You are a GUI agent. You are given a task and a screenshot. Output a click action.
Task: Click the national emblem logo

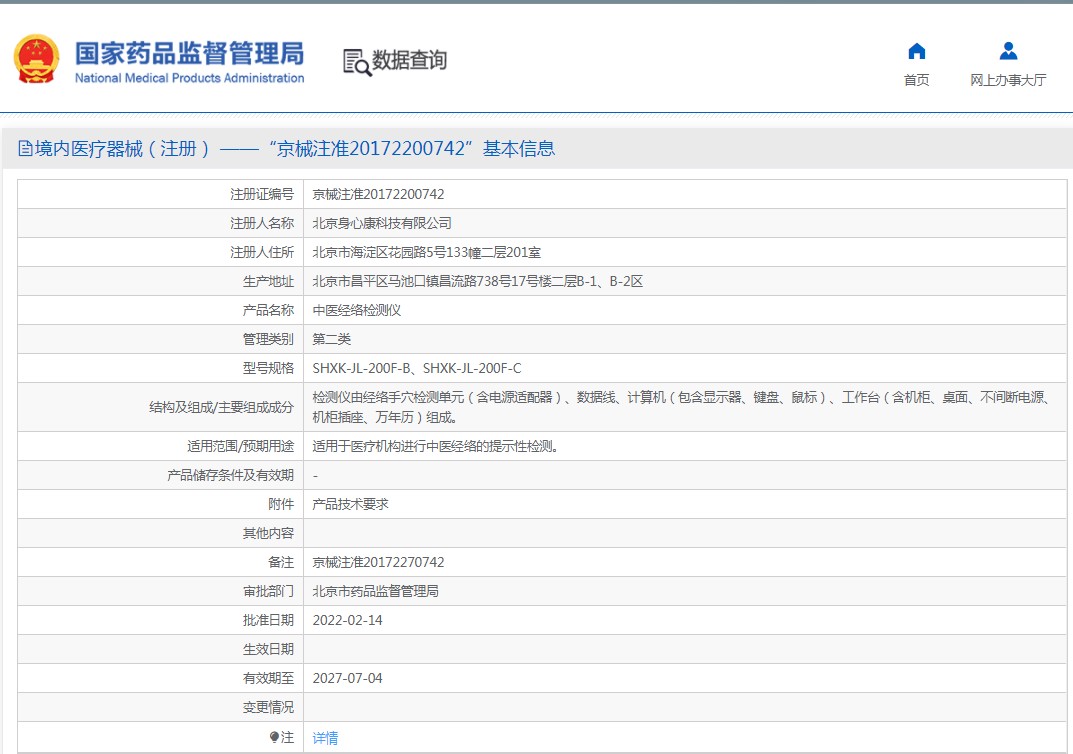(36, 59)
